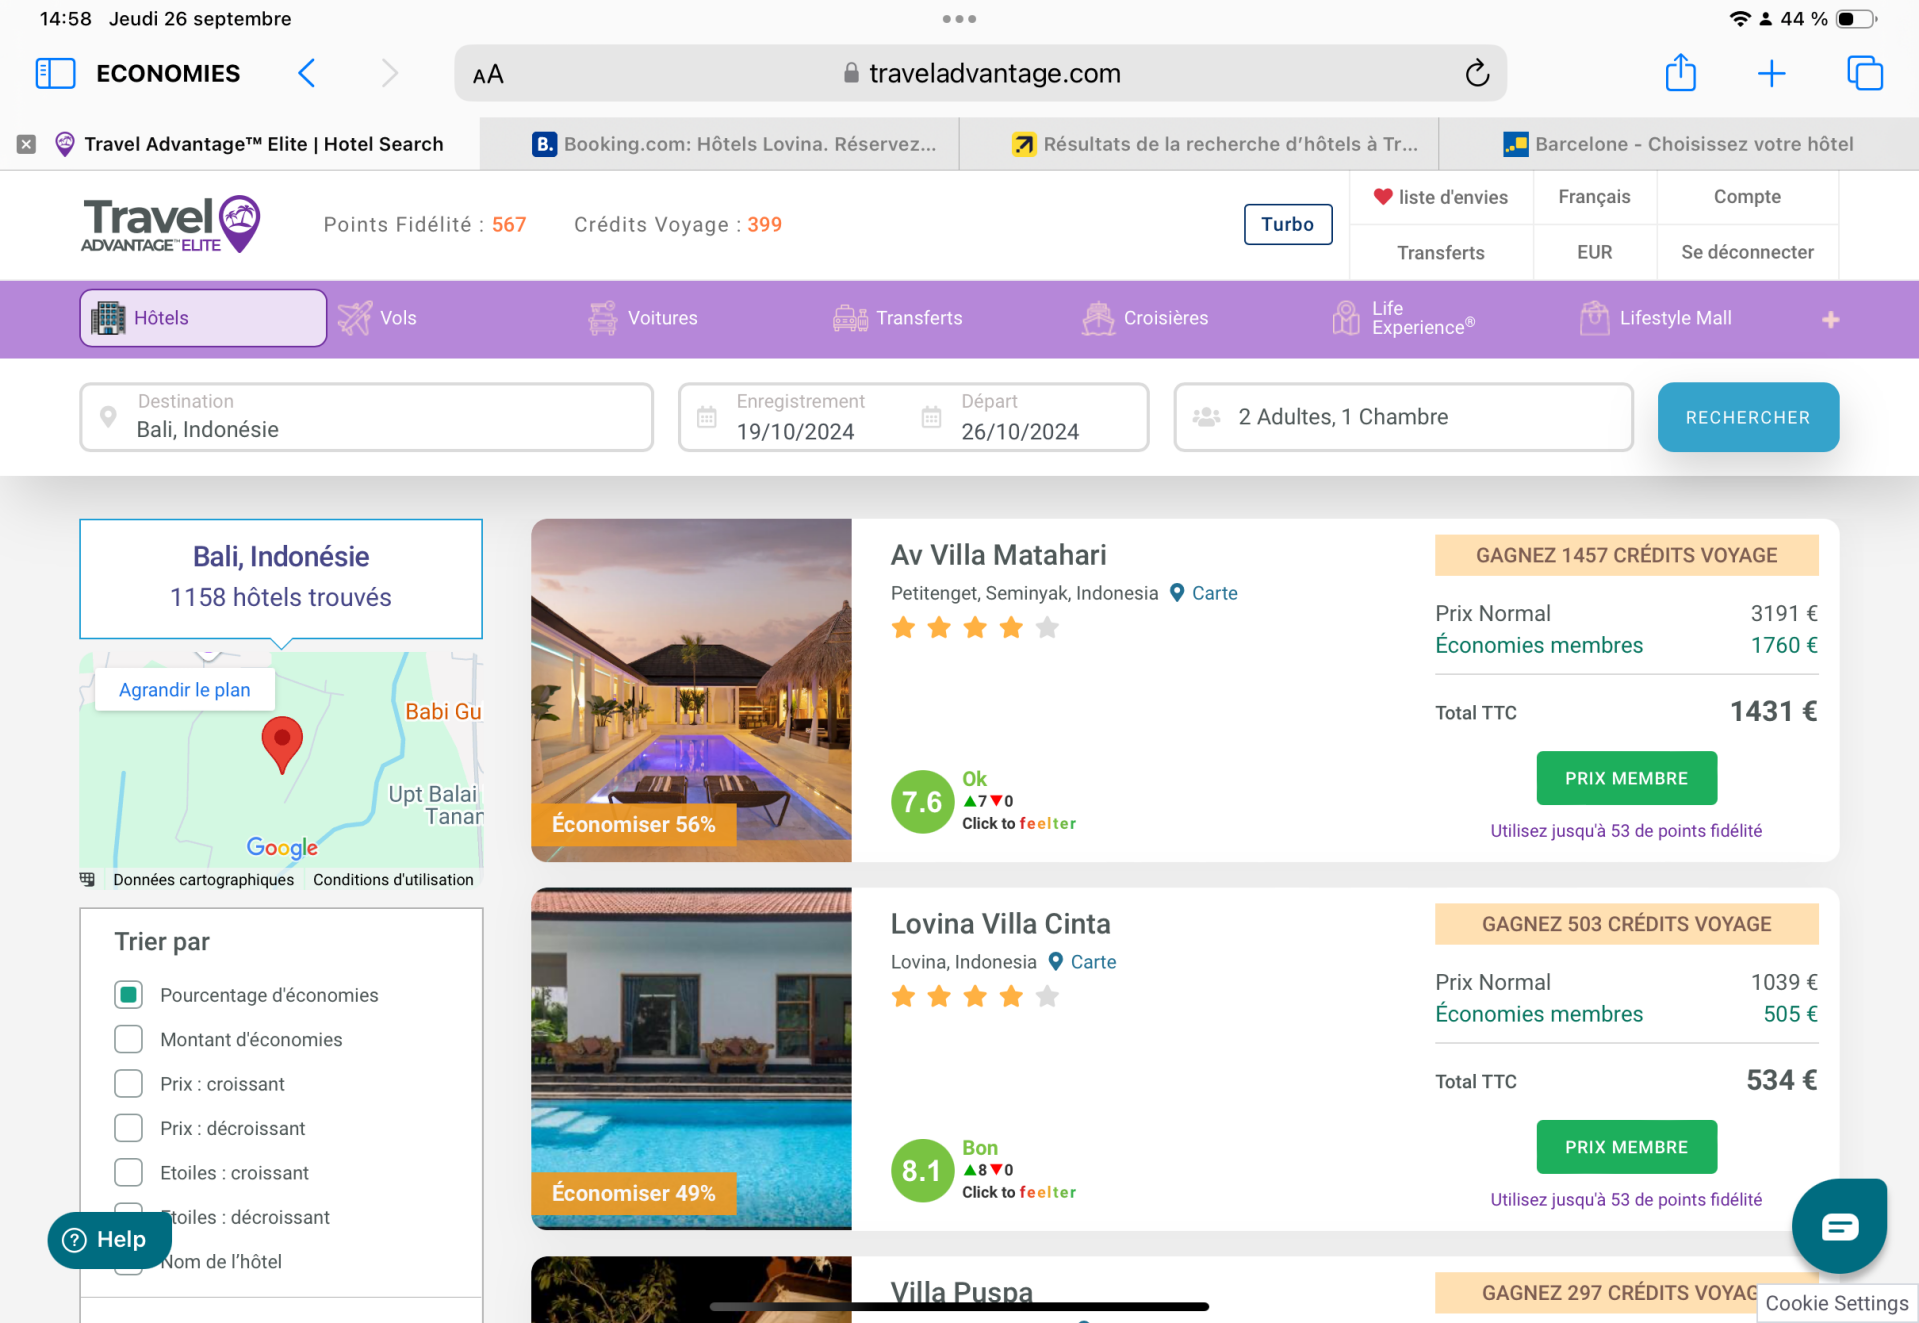This screenshot has width=1919, height=1323.
Task: Click Se déconnecter link
Action: click(x=1747, y=252)
